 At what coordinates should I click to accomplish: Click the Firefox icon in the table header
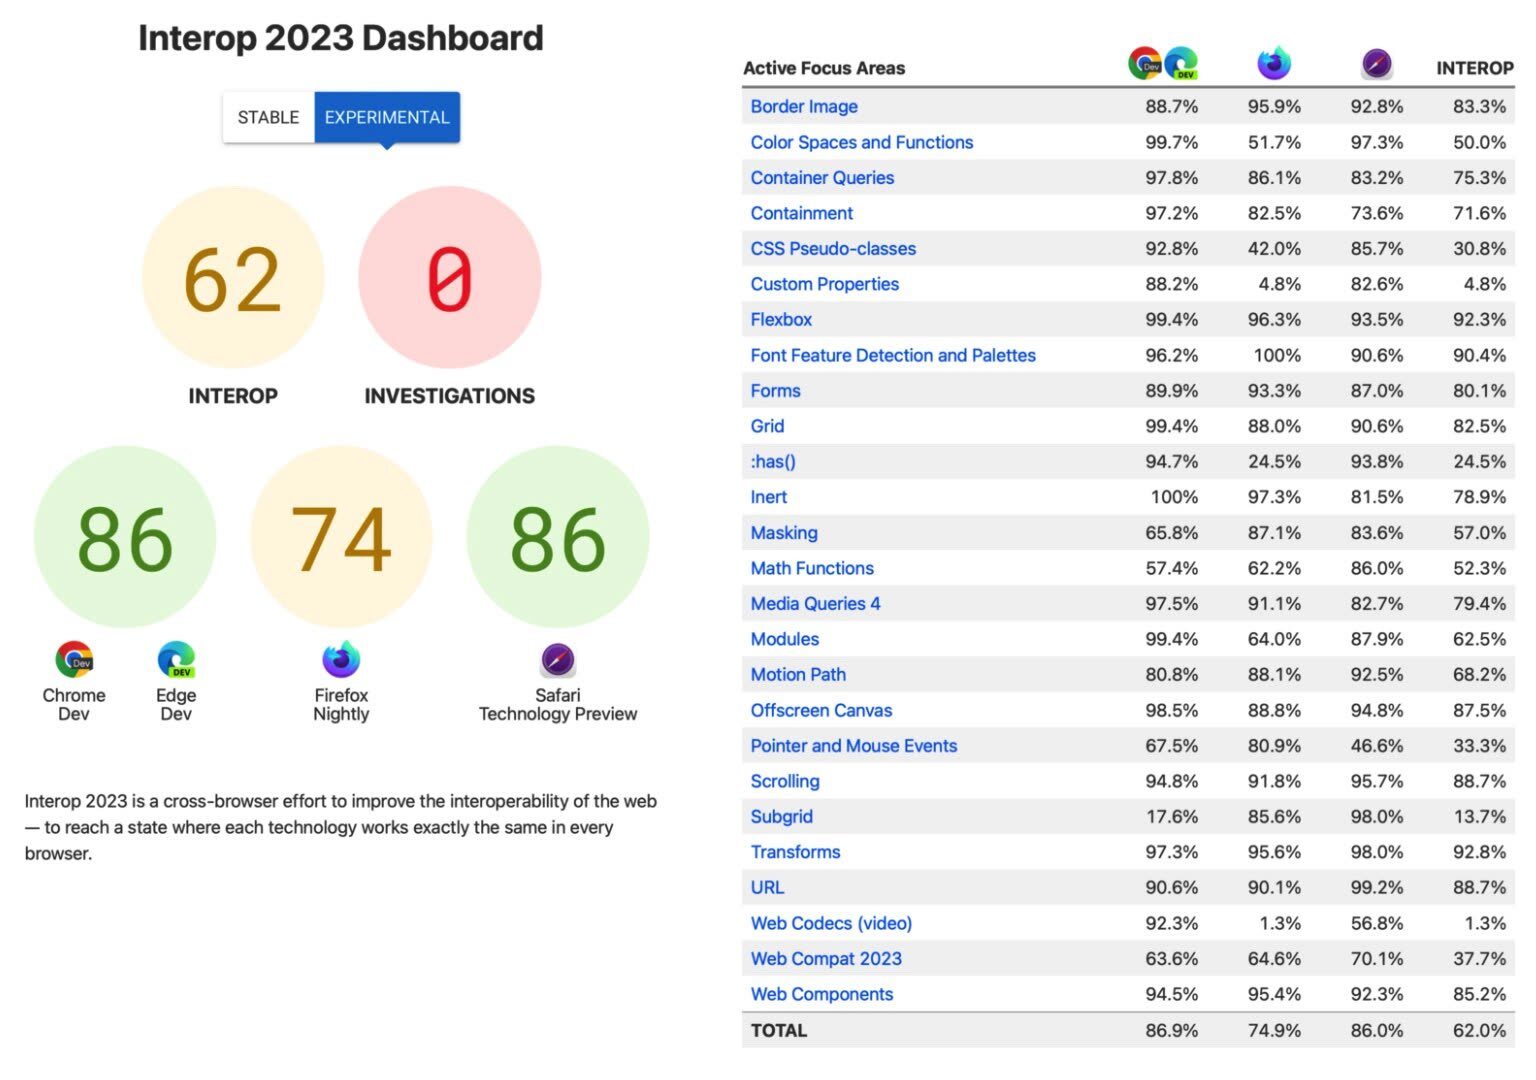click(1274, 64)
